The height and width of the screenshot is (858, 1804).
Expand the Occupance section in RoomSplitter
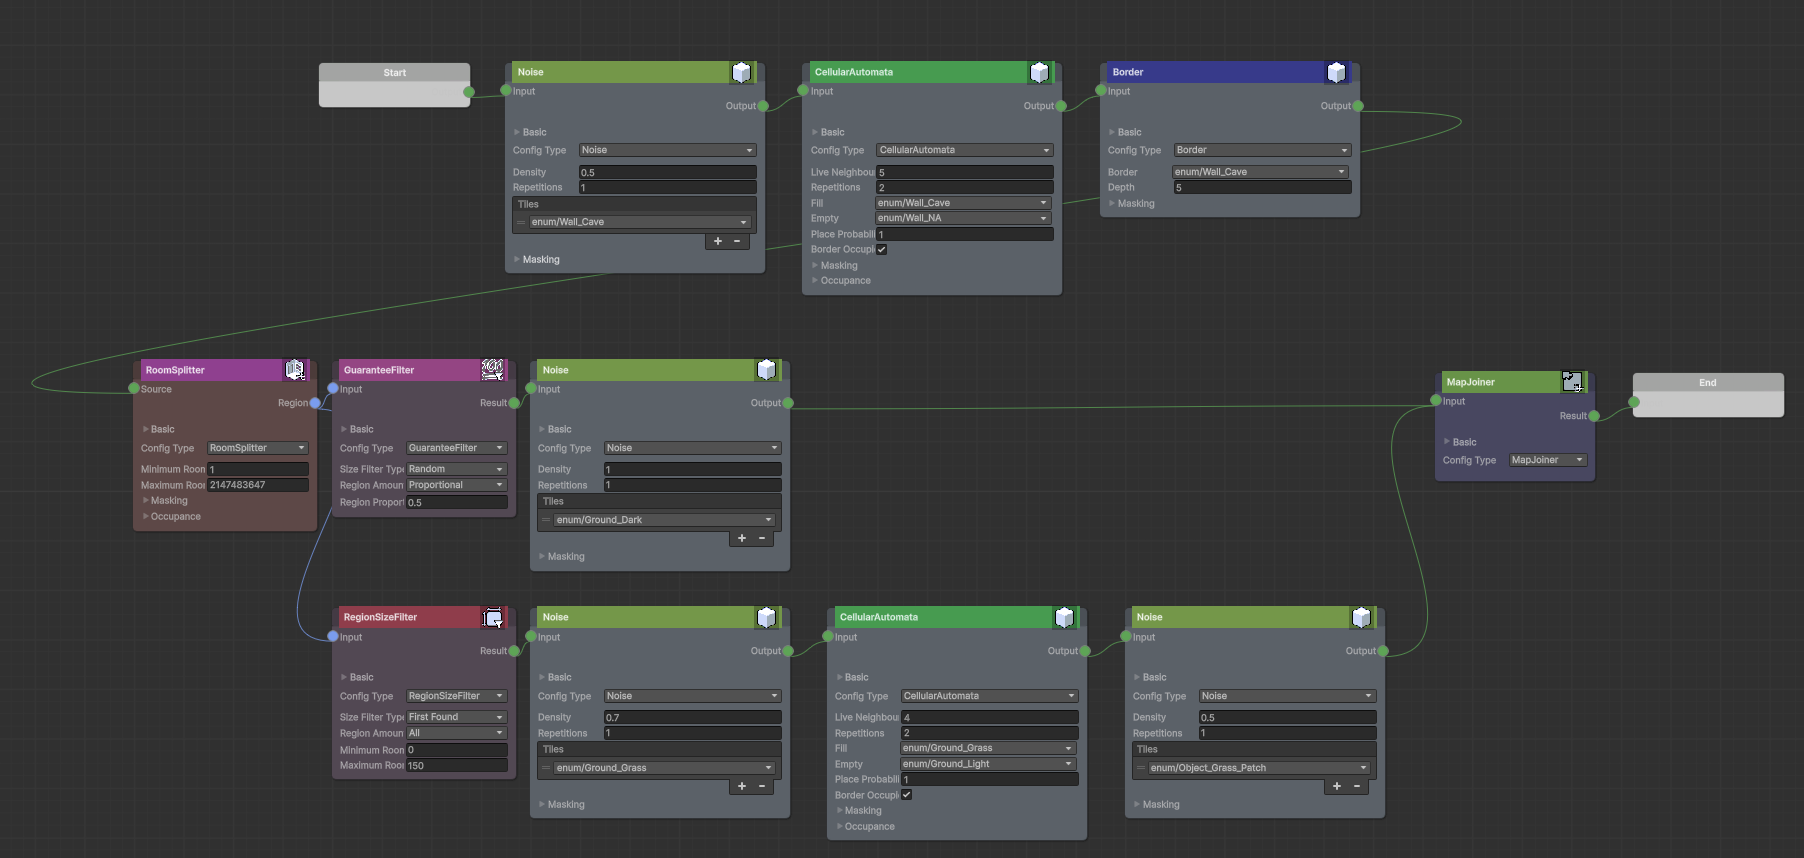tap(175, 517)
